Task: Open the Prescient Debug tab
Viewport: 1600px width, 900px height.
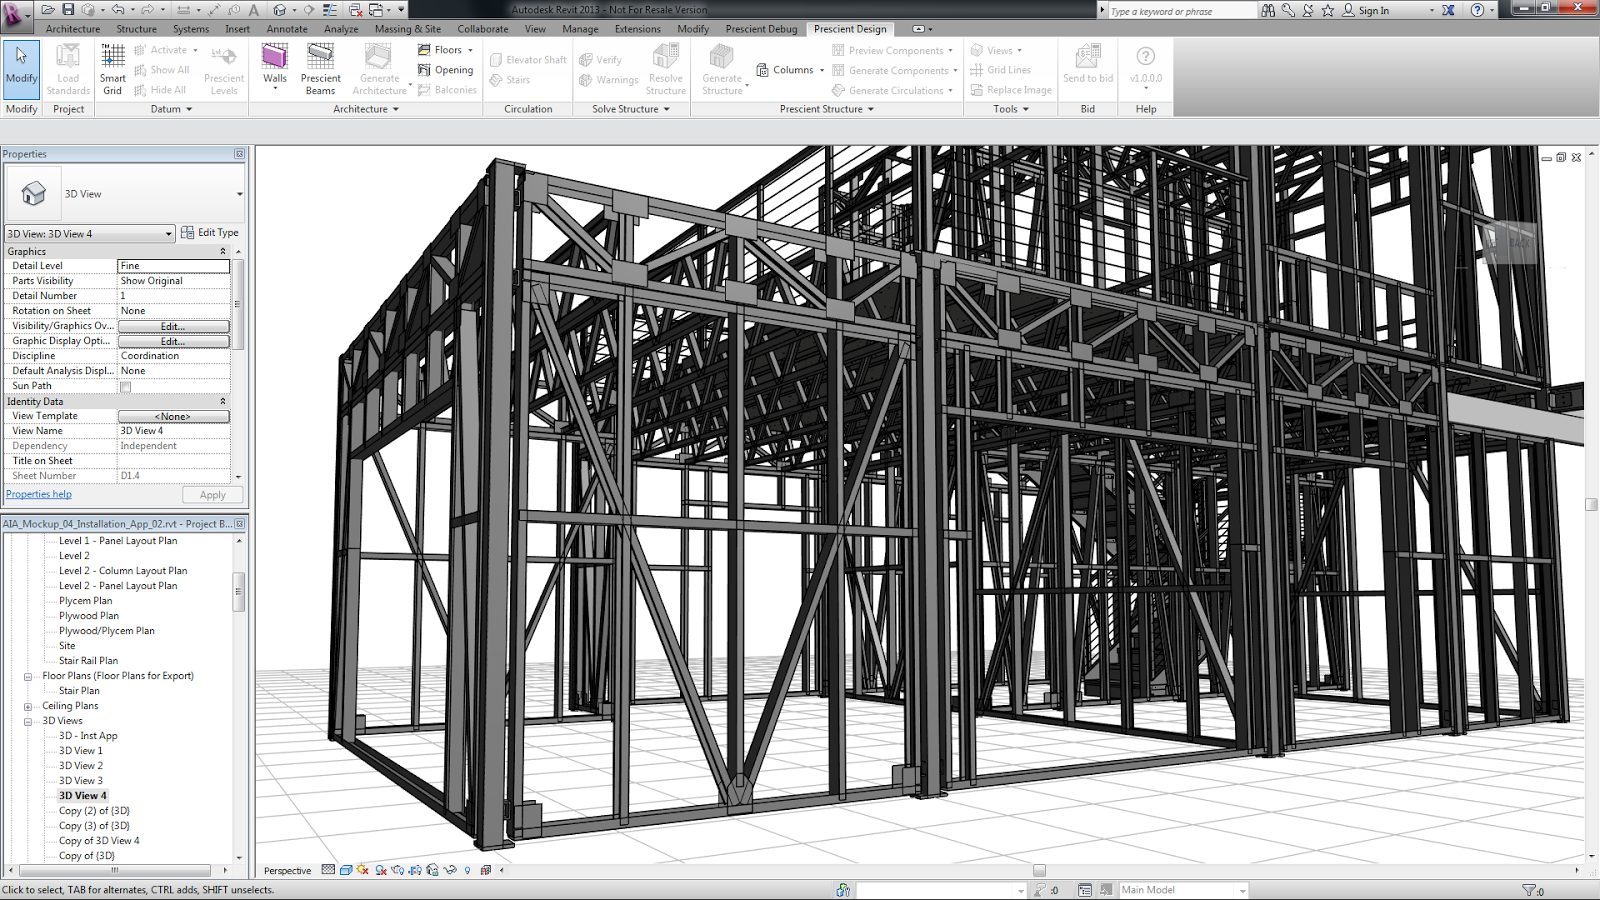Action: pos(761,29)
